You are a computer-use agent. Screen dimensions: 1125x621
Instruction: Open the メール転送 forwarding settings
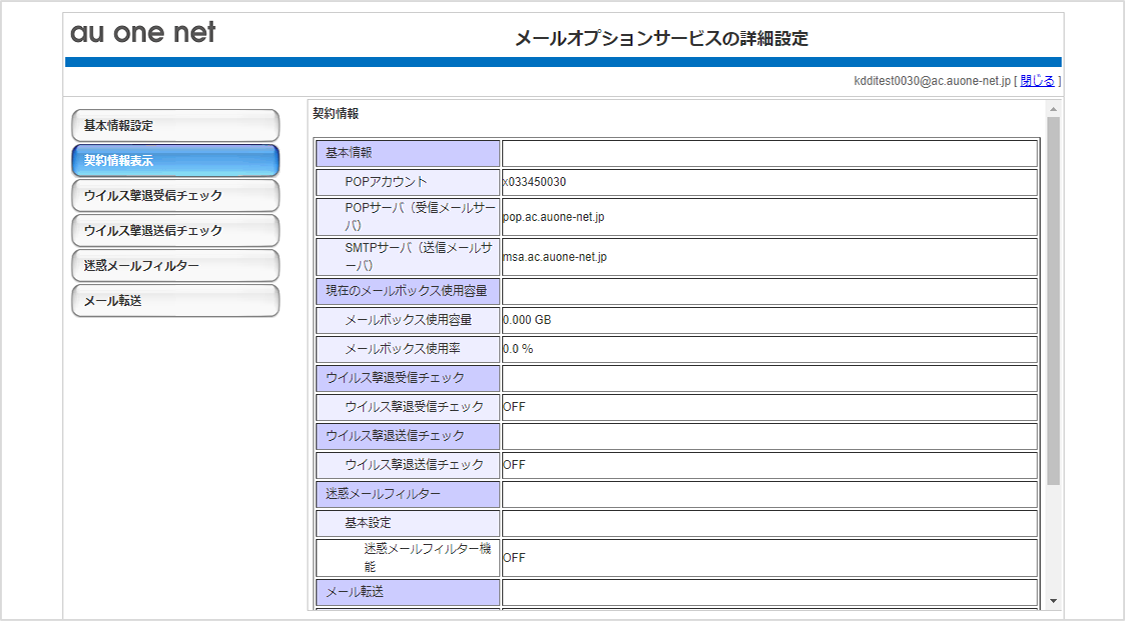[175, 299]
